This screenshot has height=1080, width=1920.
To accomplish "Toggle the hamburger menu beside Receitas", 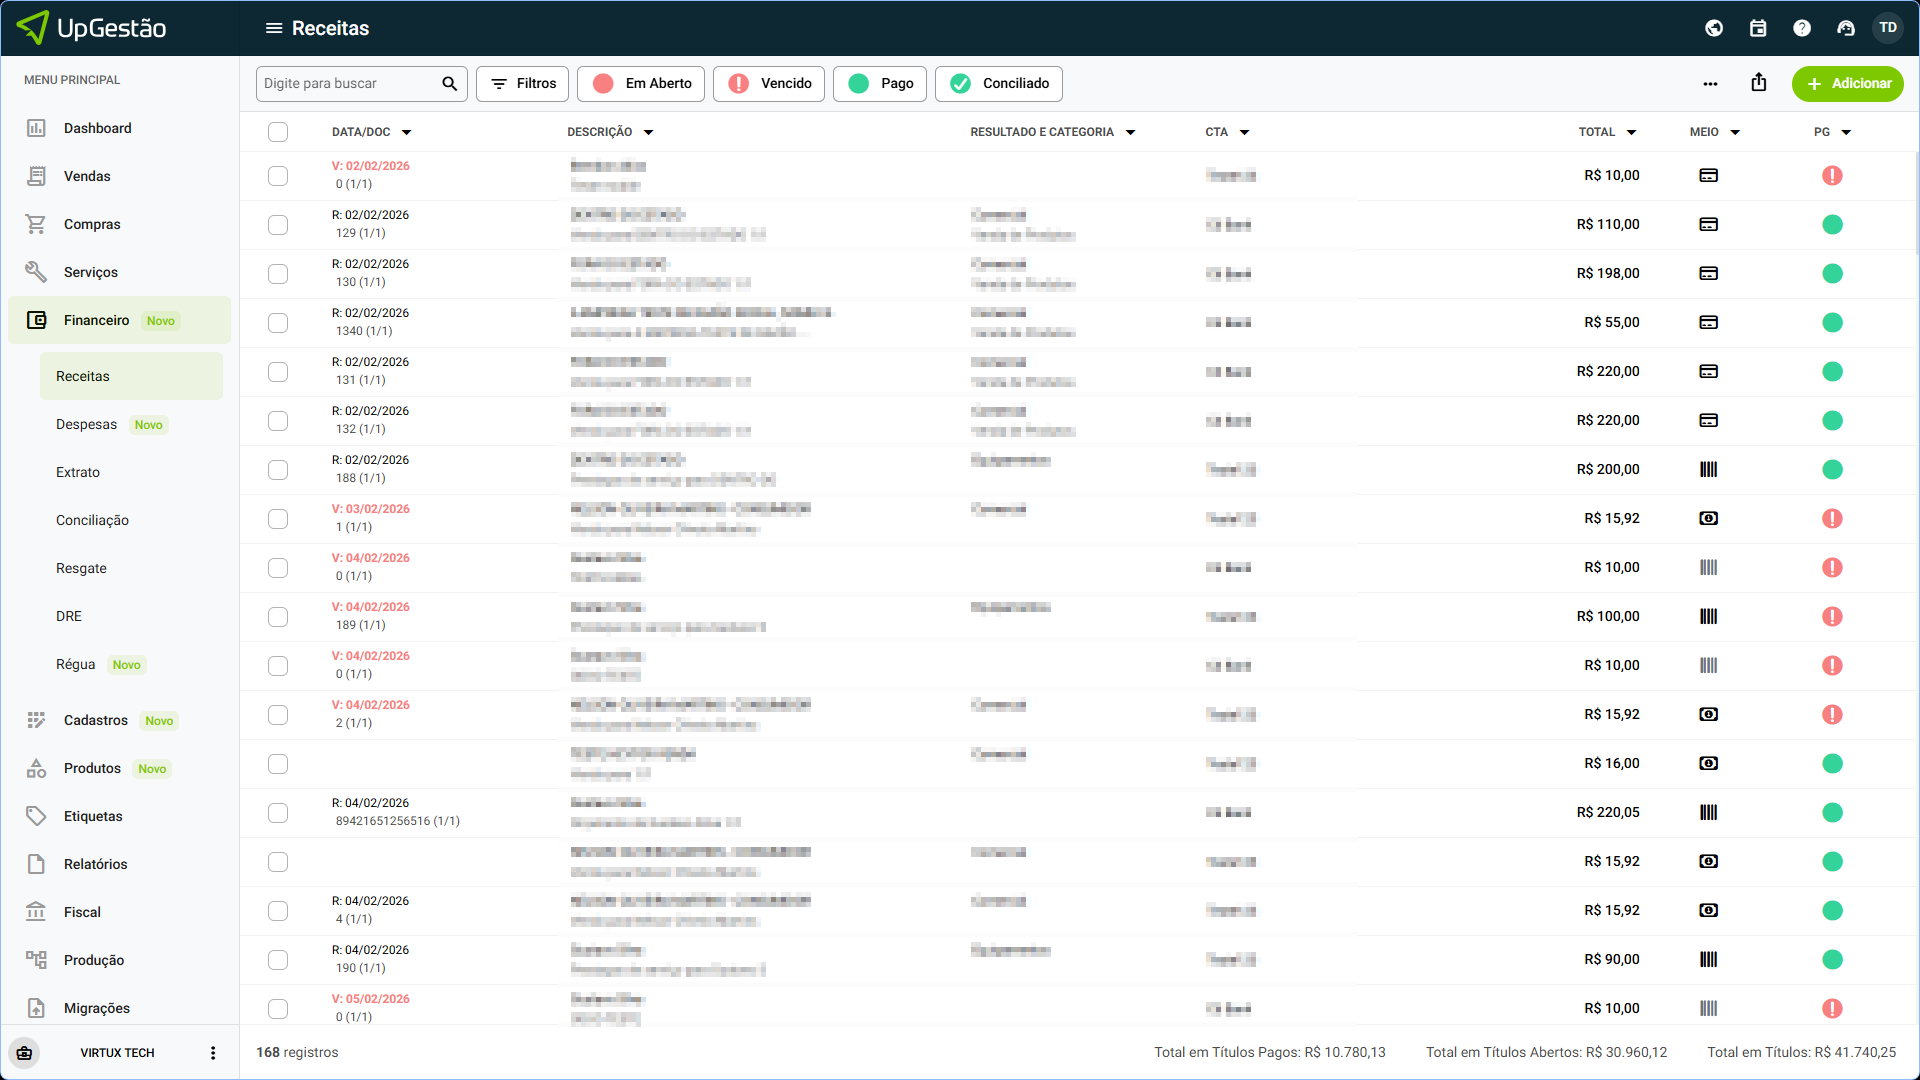I will coord(273,28).
